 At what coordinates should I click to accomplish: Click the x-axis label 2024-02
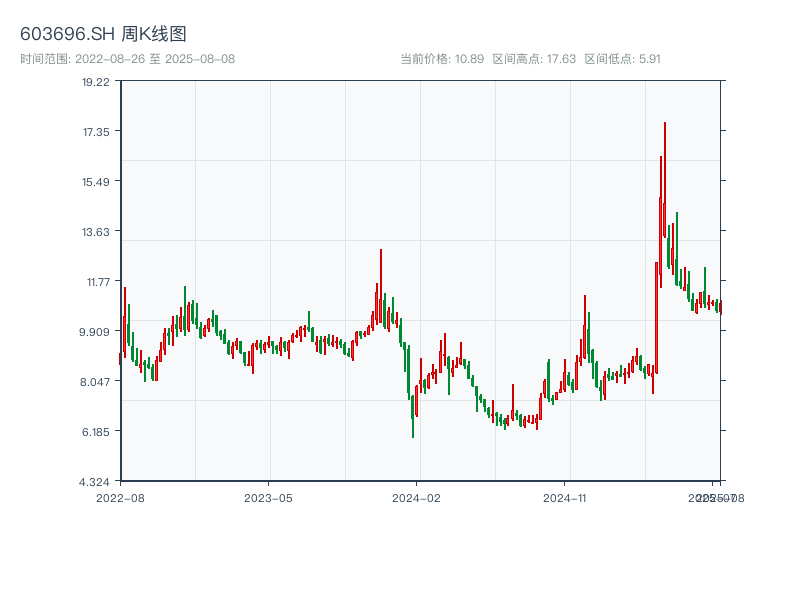click(416, 498)
